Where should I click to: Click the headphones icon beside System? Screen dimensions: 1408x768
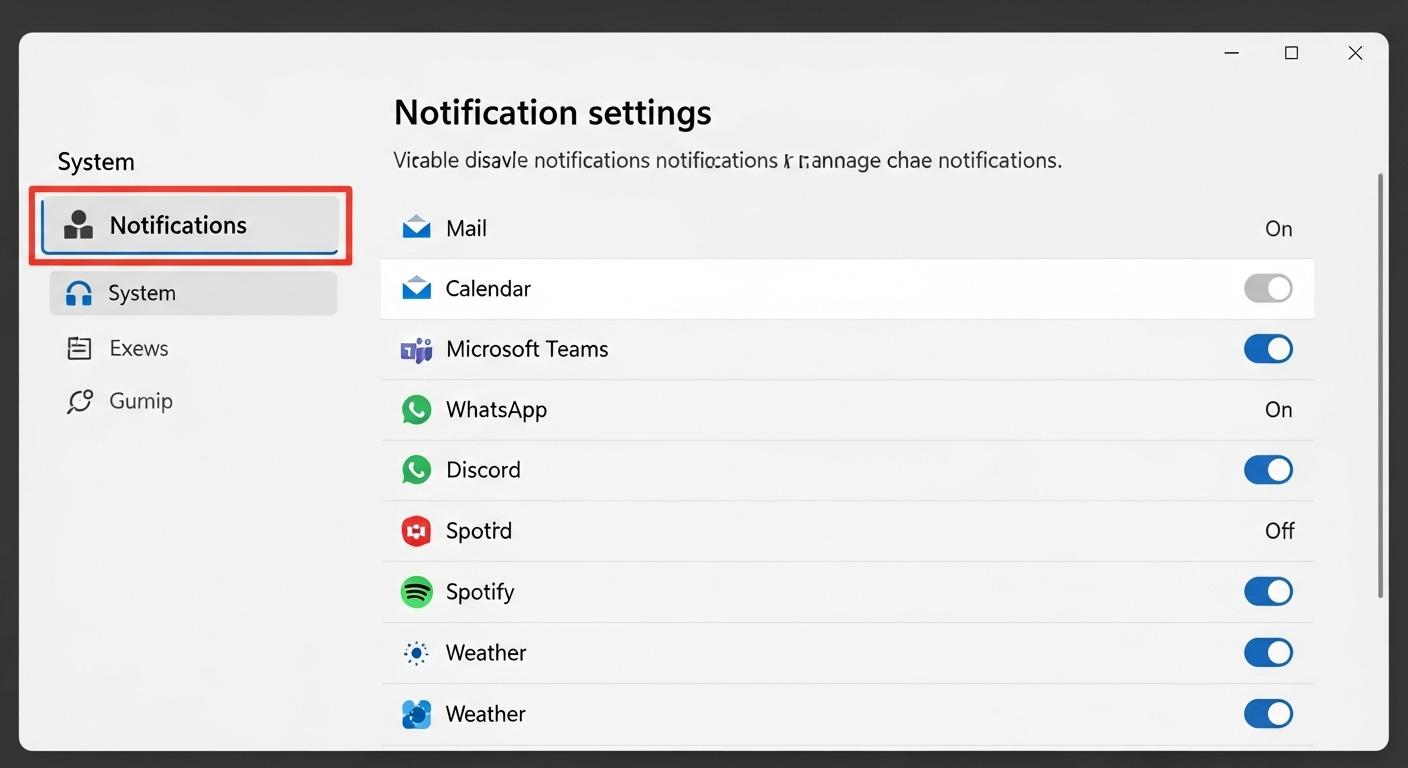[x=80, y=292]
